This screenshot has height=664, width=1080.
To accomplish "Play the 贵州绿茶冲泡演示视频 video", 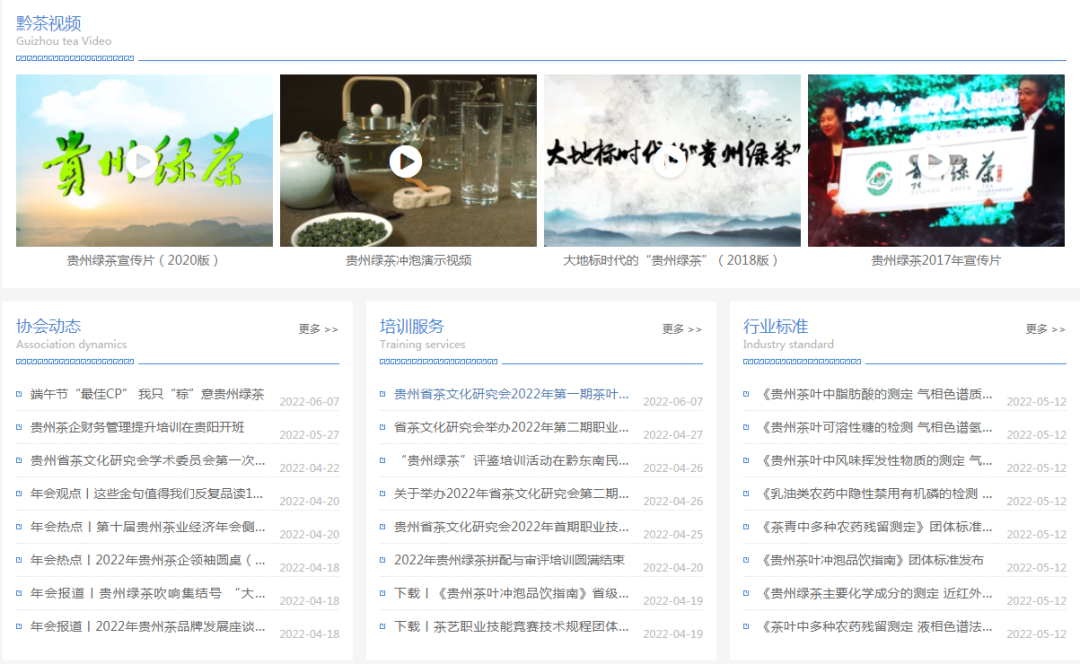I will pyautogui.click(x=406, y=162).
